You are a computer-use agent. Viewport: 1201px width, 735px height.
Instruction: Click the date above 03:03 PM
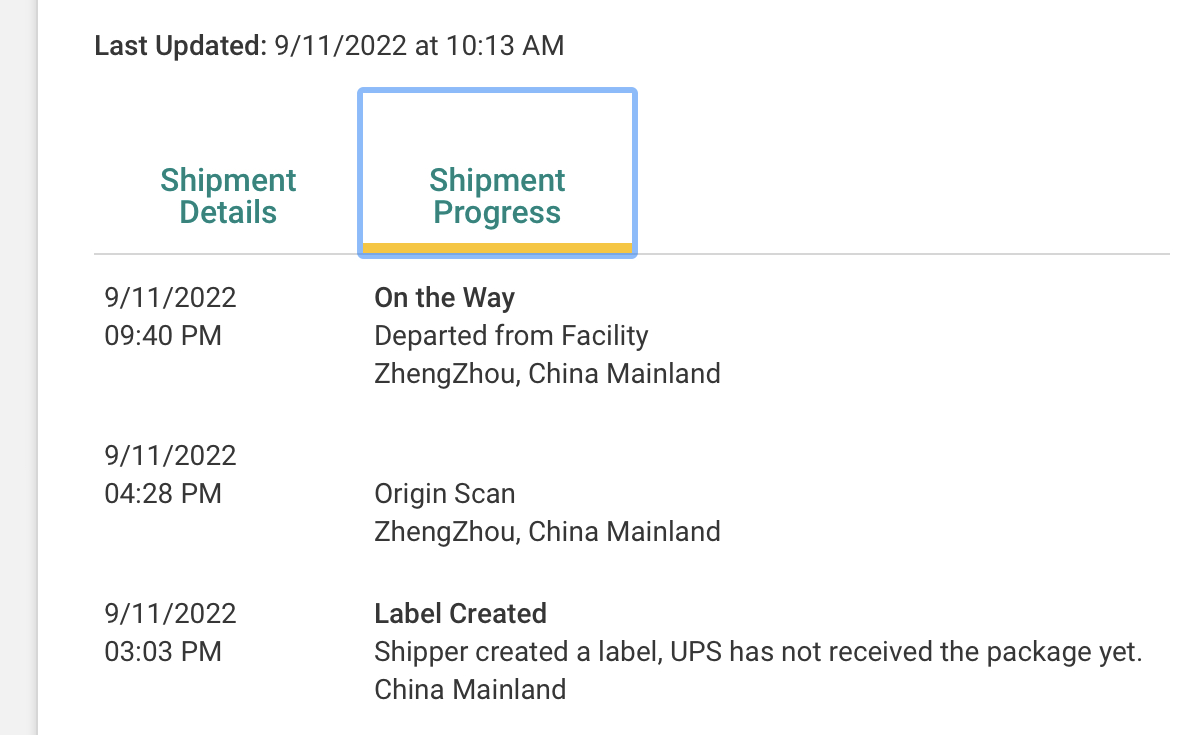(170, 614)
